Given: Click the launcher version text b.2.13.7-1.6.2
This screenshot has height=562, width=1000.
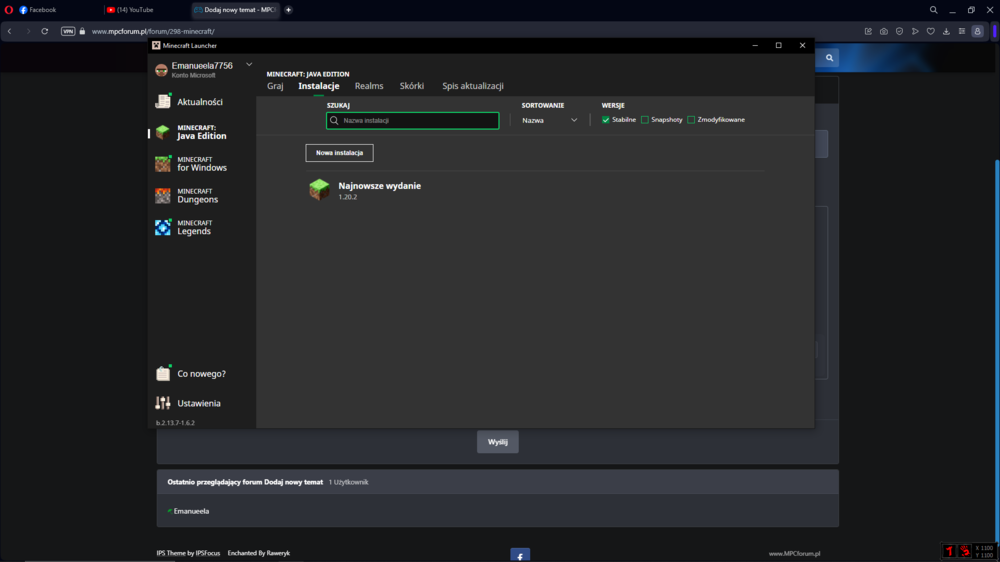Looking at the screenshot, I should tap(175, 423).
